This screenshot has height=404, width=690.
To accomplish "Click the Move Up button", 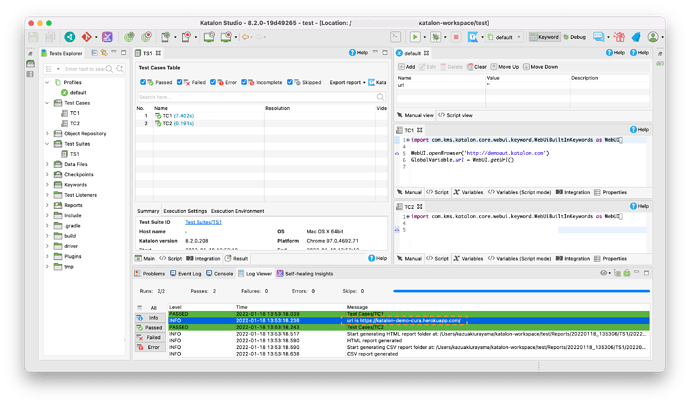I will [505, 67].
